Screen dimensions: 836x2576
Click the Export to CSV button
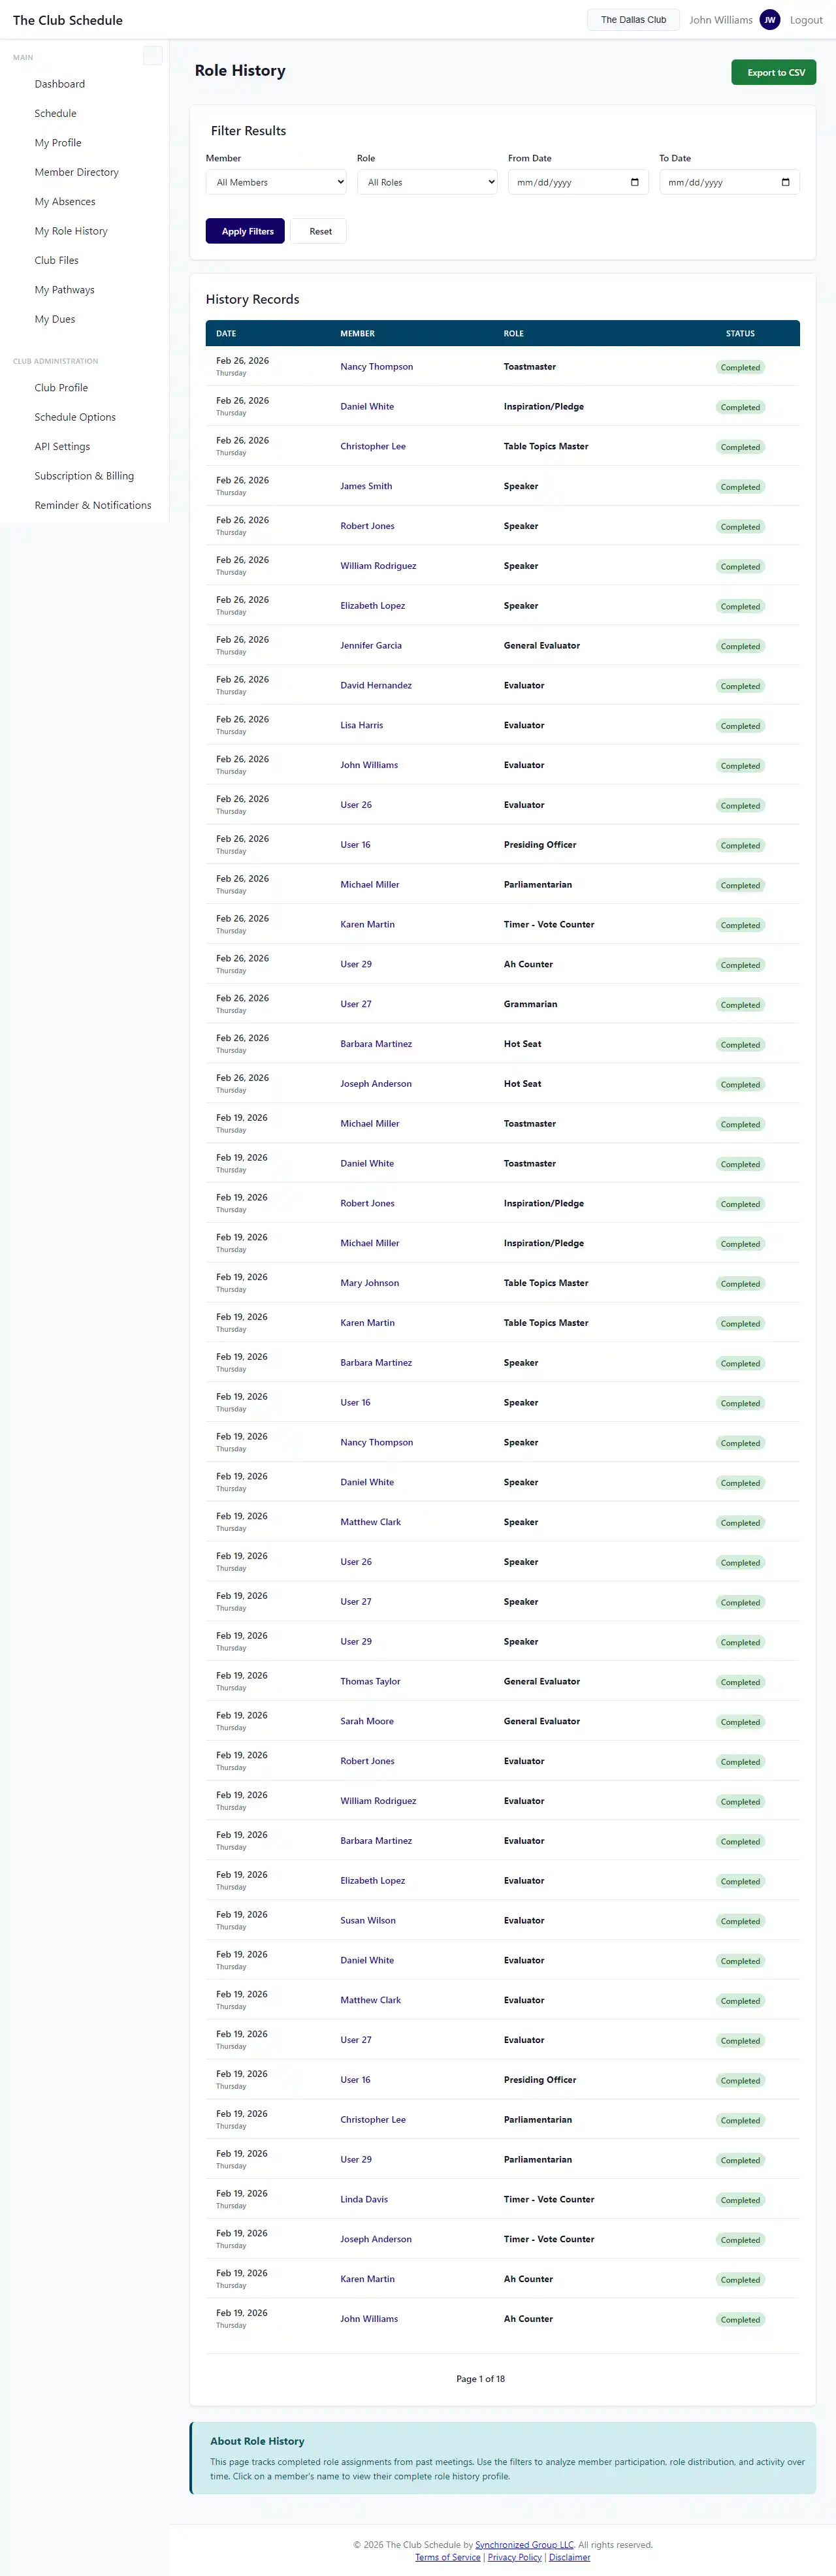point(774,73)
